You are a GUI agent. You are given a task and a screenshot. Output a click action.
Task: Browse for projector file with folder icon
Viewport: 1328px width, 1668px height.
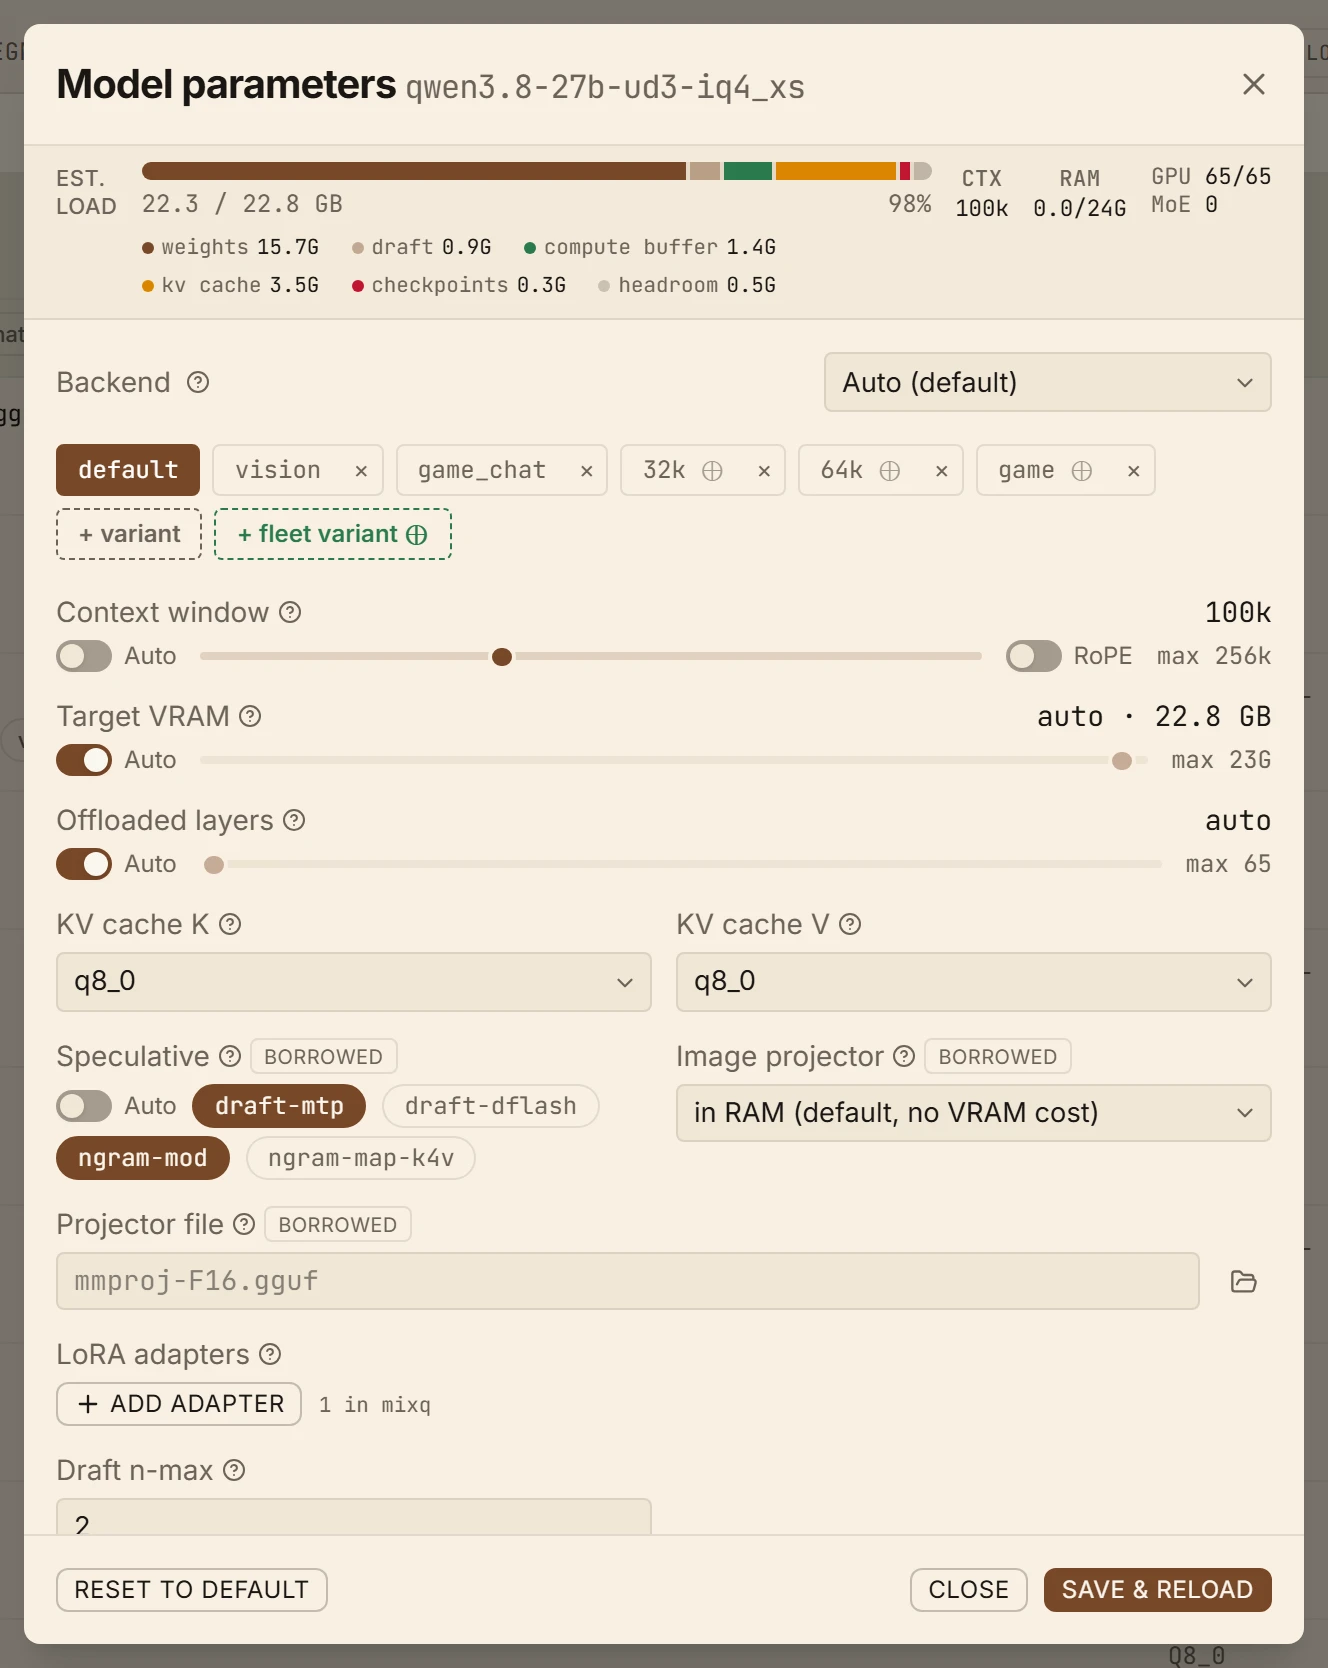tap(1243, 1281)
